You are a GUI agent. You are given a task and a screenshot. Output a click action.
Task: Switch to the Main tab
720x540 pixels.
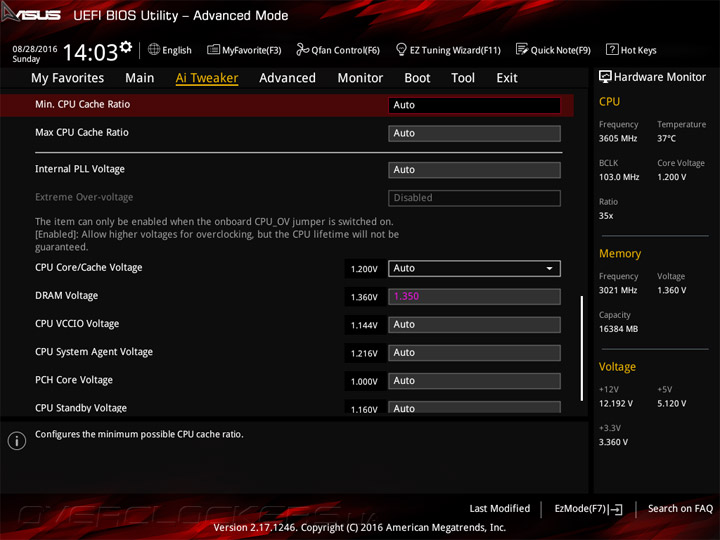coord(140,78)
